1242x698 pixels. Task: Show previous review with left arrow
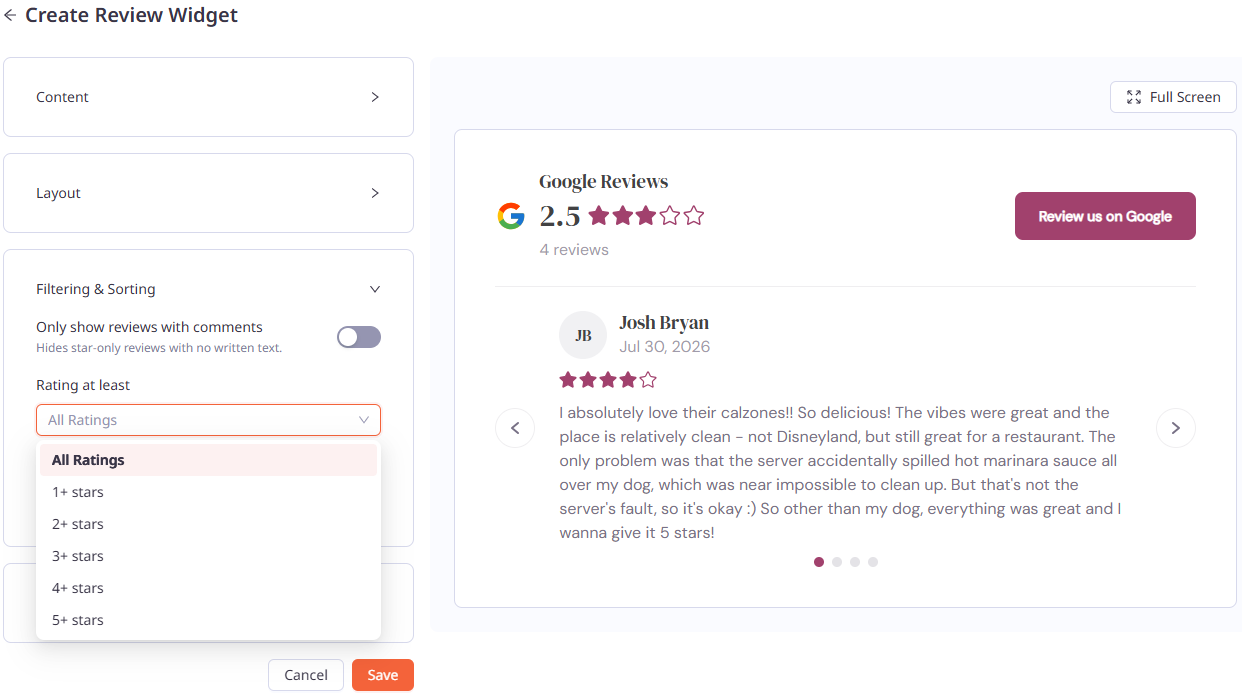[515, 428]
